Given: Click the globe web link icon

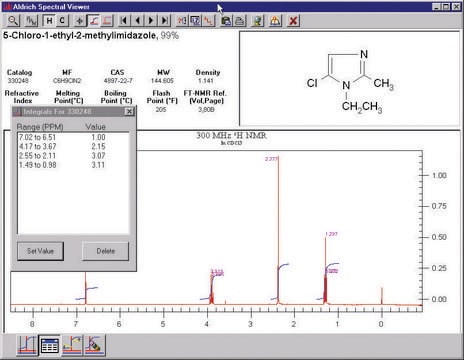Looking at the screenshot, I should 257,21.
